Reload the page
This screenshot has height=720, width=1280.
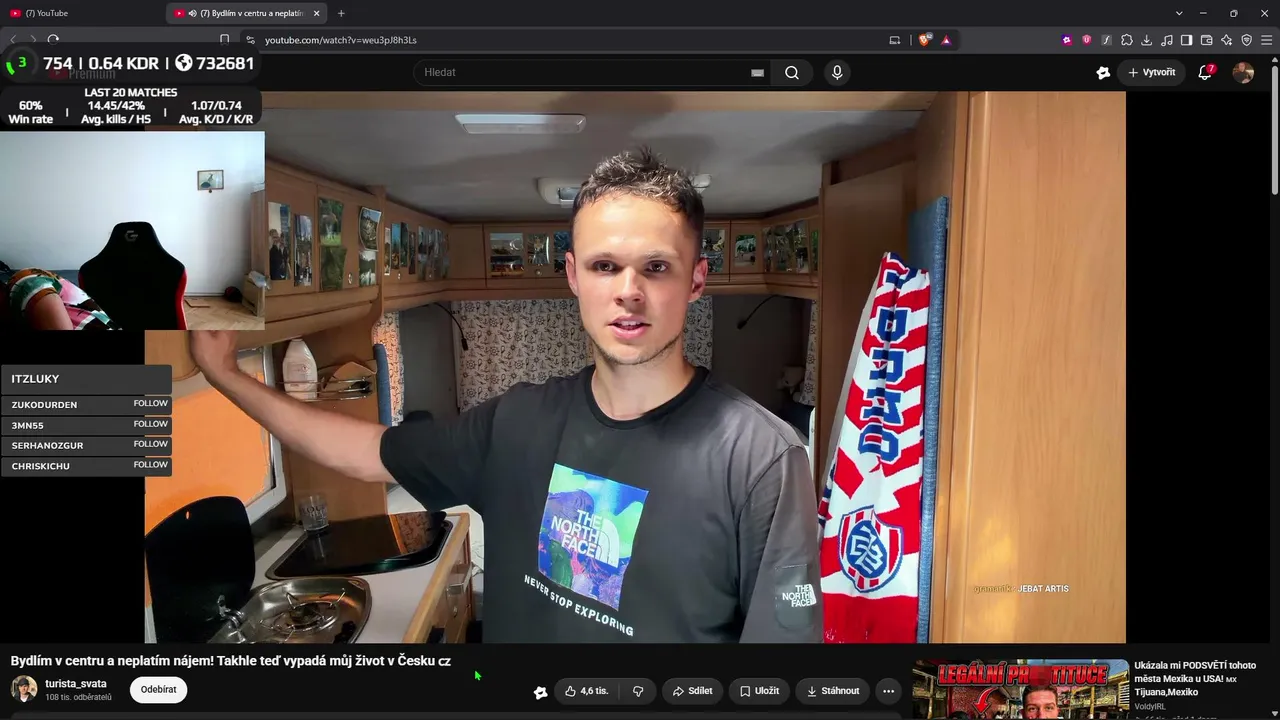(53, 40)
